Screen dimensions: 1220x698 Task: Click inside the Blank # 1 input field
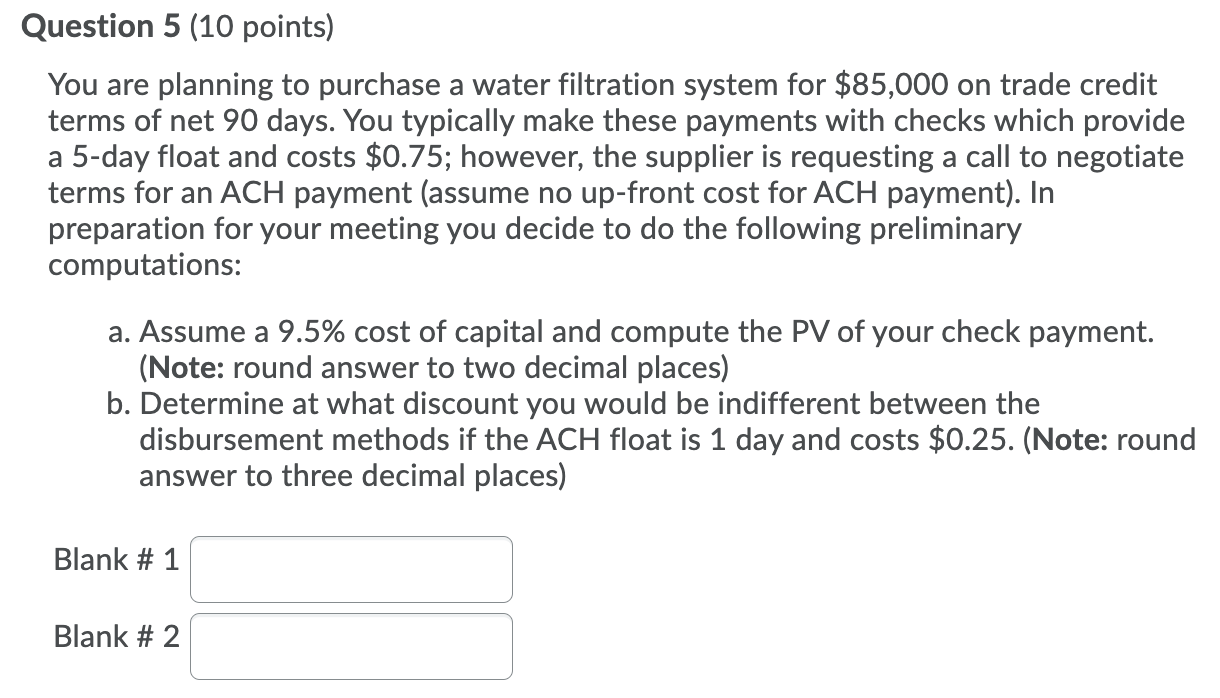point(351,568)
